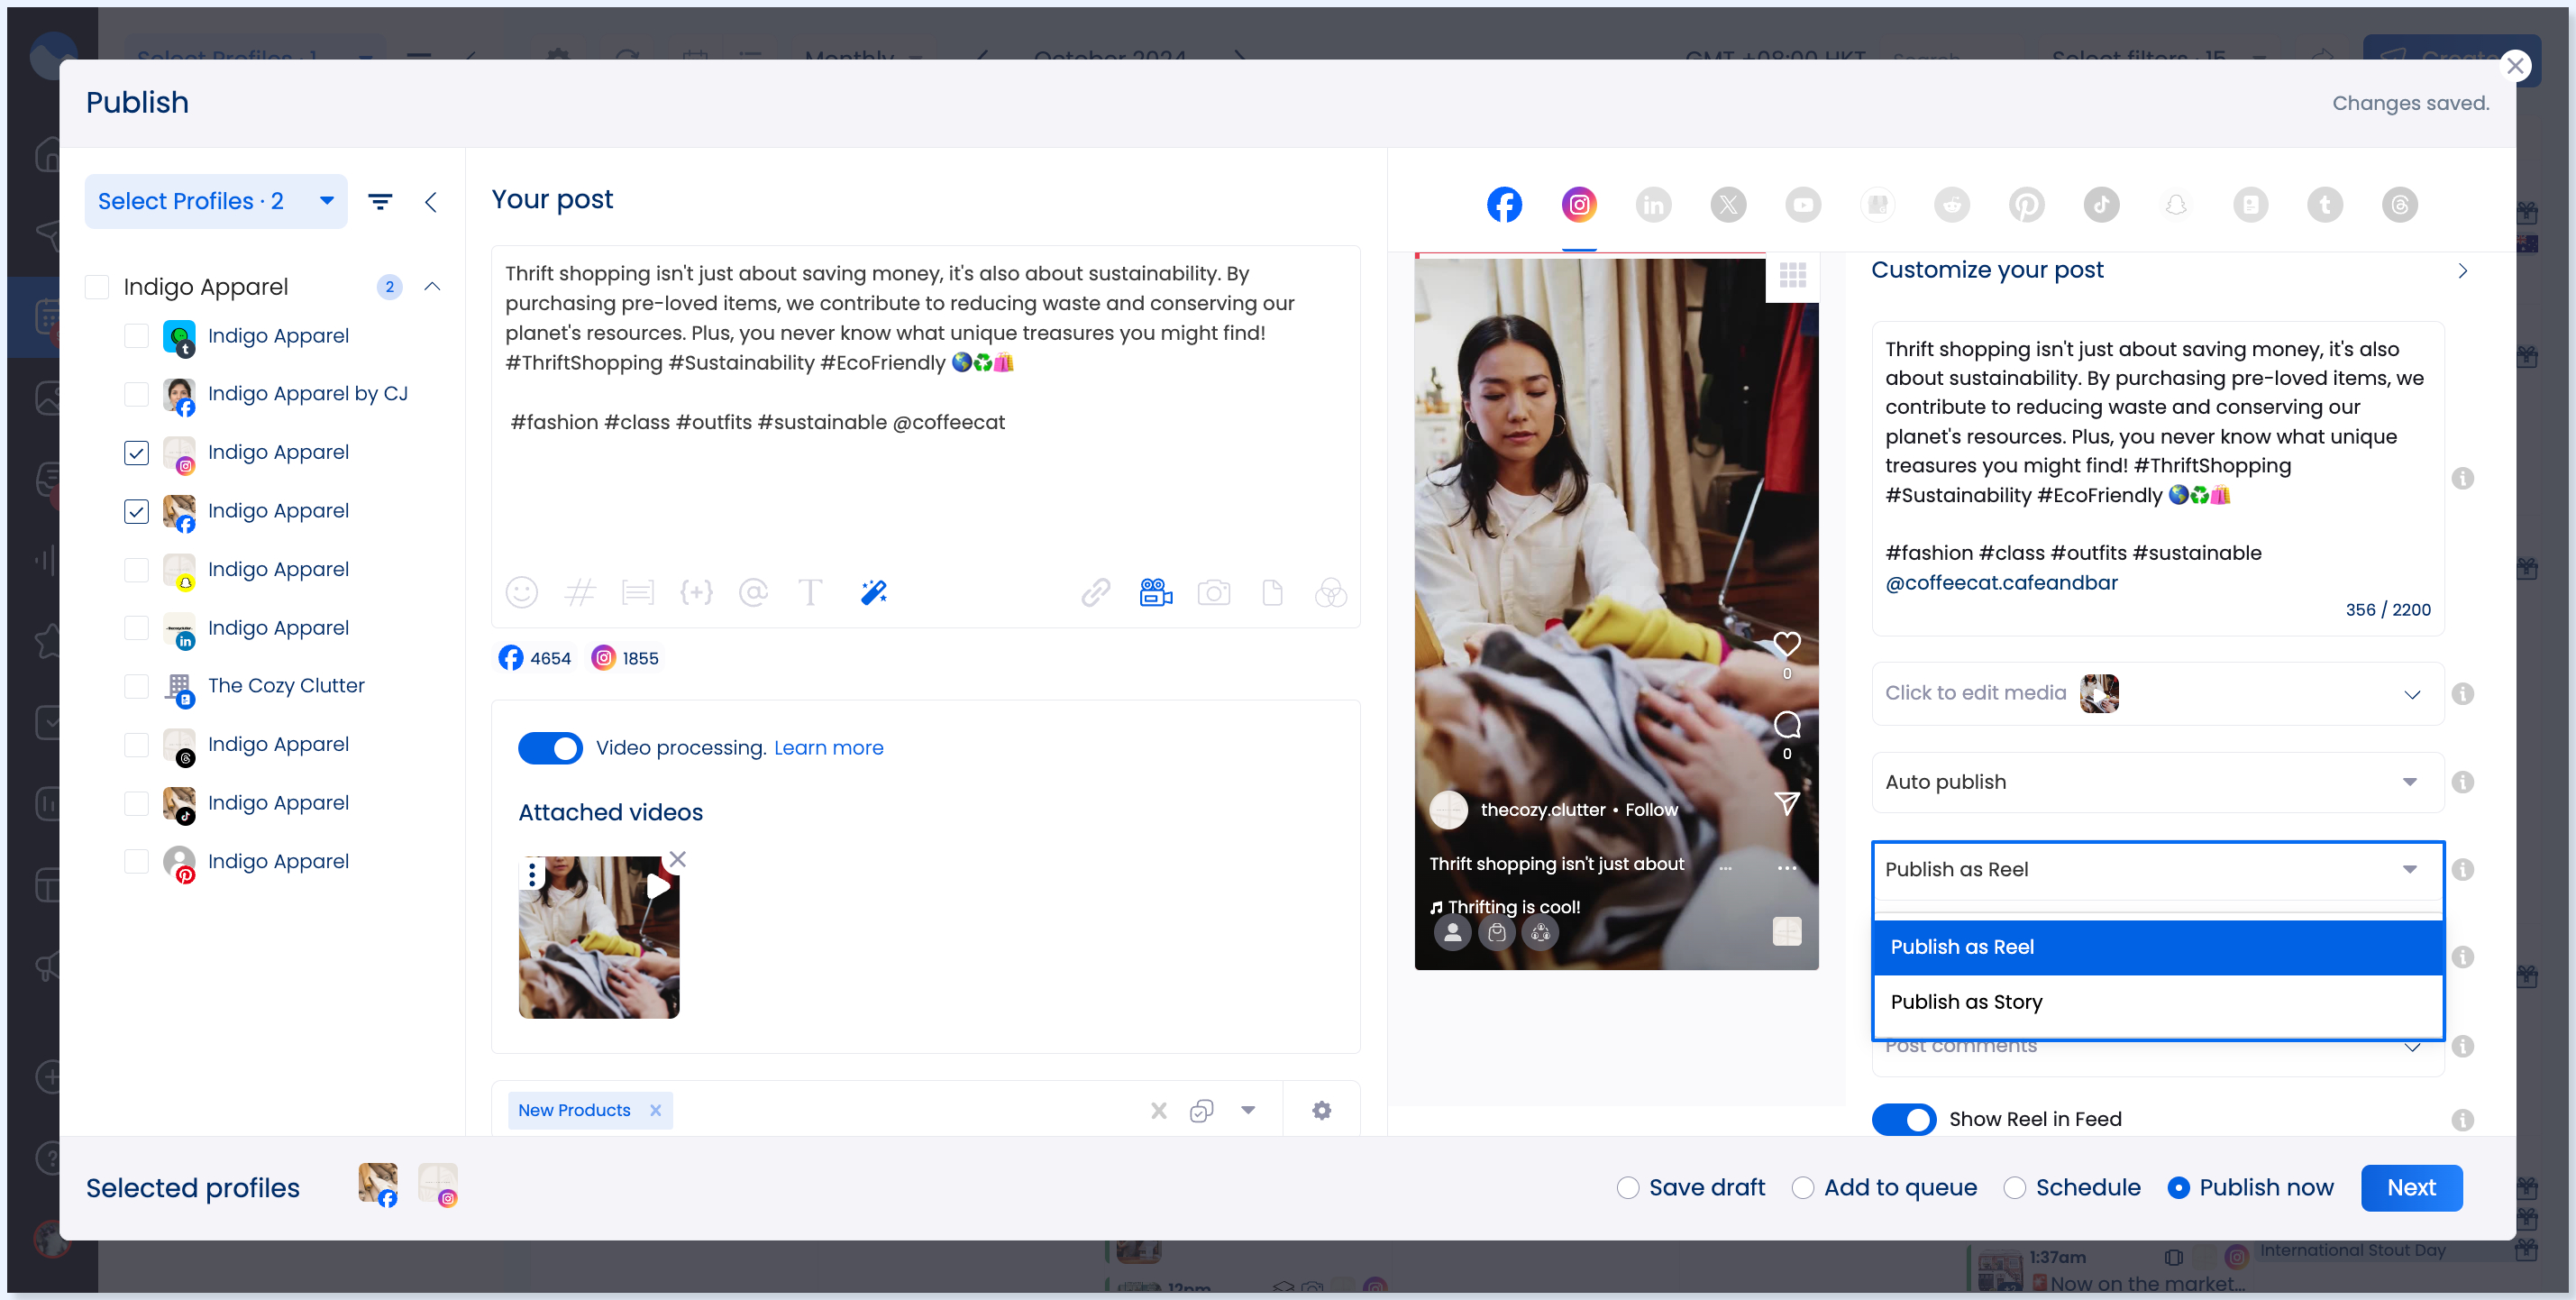Click the Next button
This screenshot has width=2576, height=1300.
coord(2411,1188)
